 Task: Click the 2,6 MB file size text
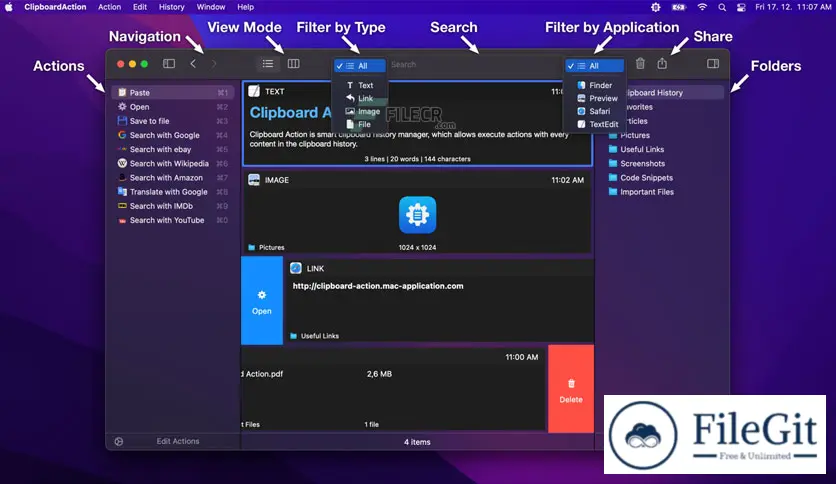[379, 374]
